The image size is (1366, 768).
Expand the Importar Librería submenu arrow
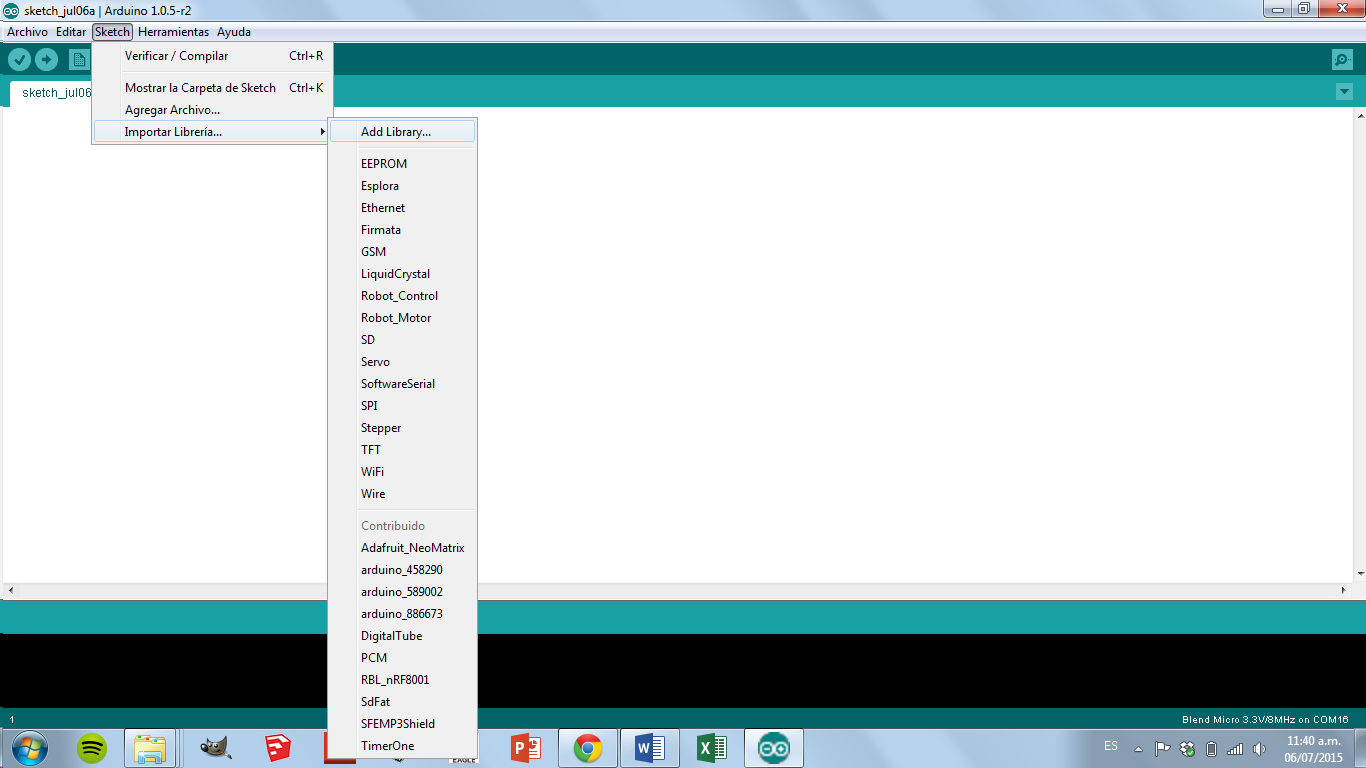click(x=322, y=132)
